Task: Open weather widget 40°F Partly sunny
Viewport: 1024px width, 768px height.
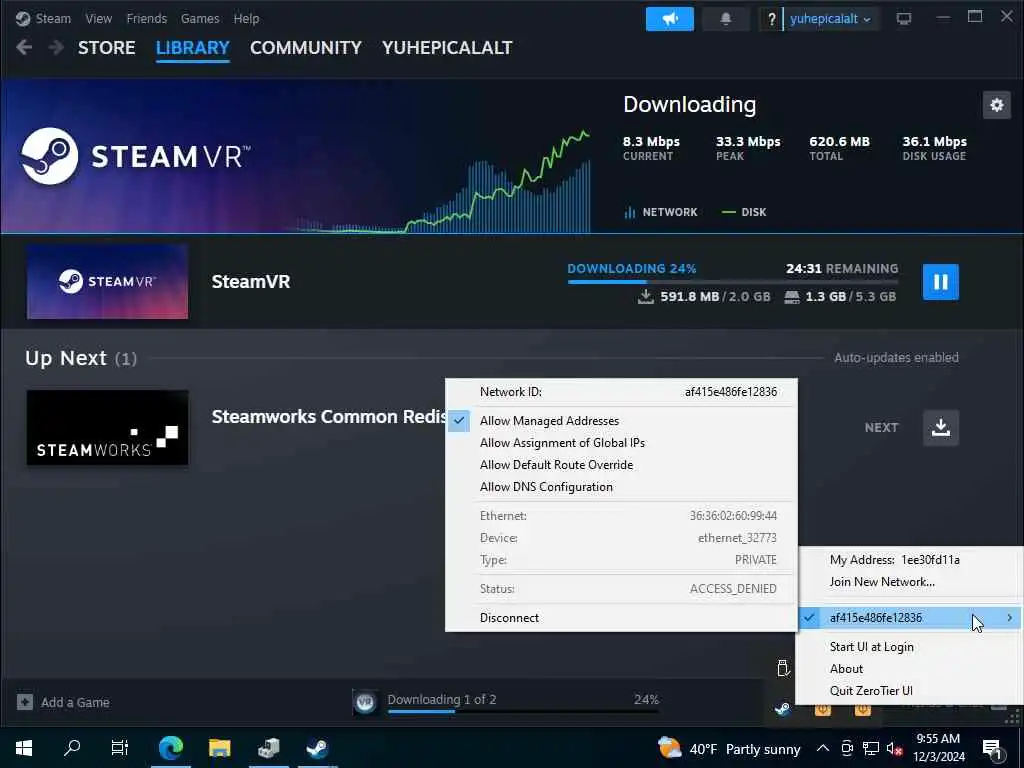Action: coord(729,748)
